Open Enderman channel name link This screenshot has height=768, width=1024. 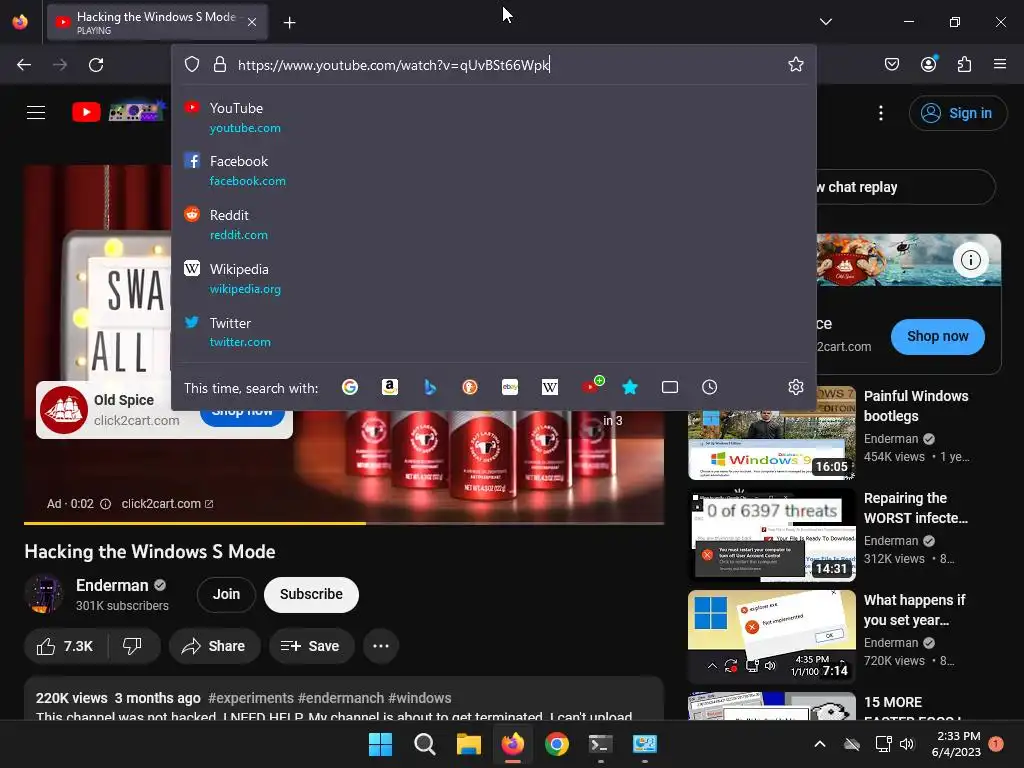[112, 585]
